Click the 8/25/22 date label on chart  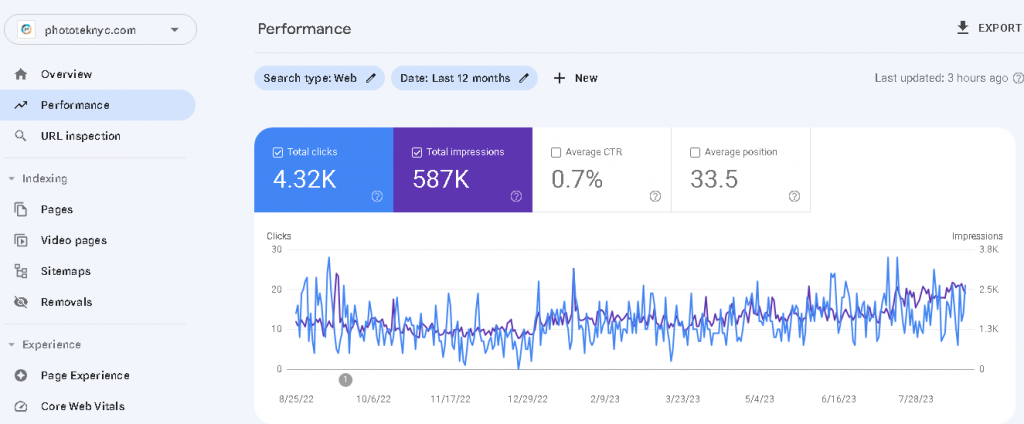[x=296, y=399]
